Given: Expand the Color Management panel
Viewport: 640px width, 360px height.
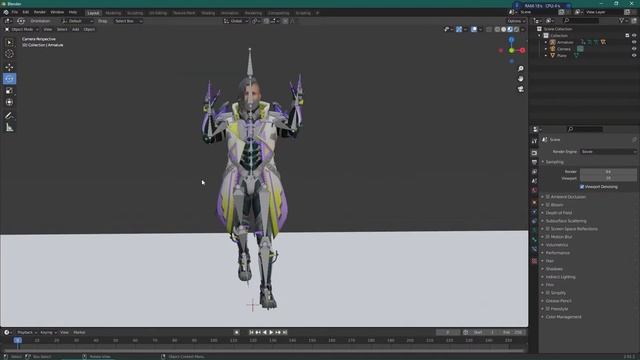Looking at the screenshot, I should (563, 317).
